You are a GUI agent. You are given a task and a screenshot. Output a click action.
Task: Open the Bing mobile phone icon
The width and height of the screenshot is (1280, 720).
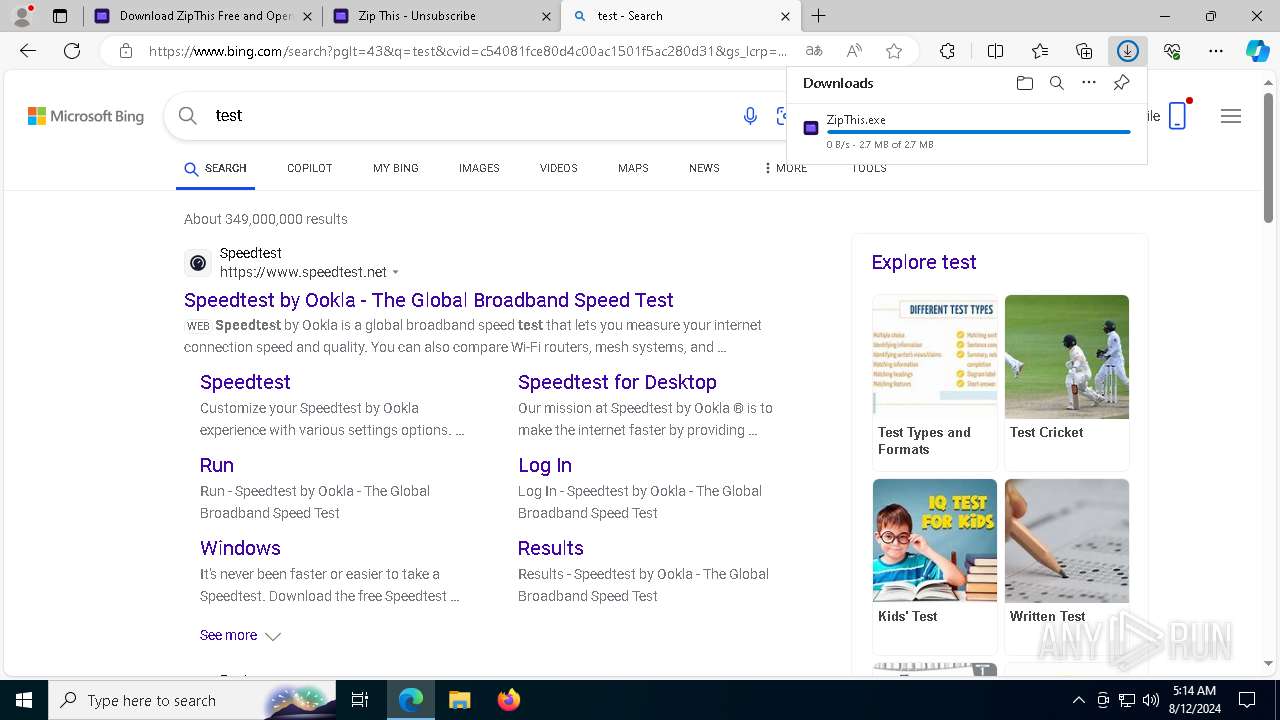1178,115
